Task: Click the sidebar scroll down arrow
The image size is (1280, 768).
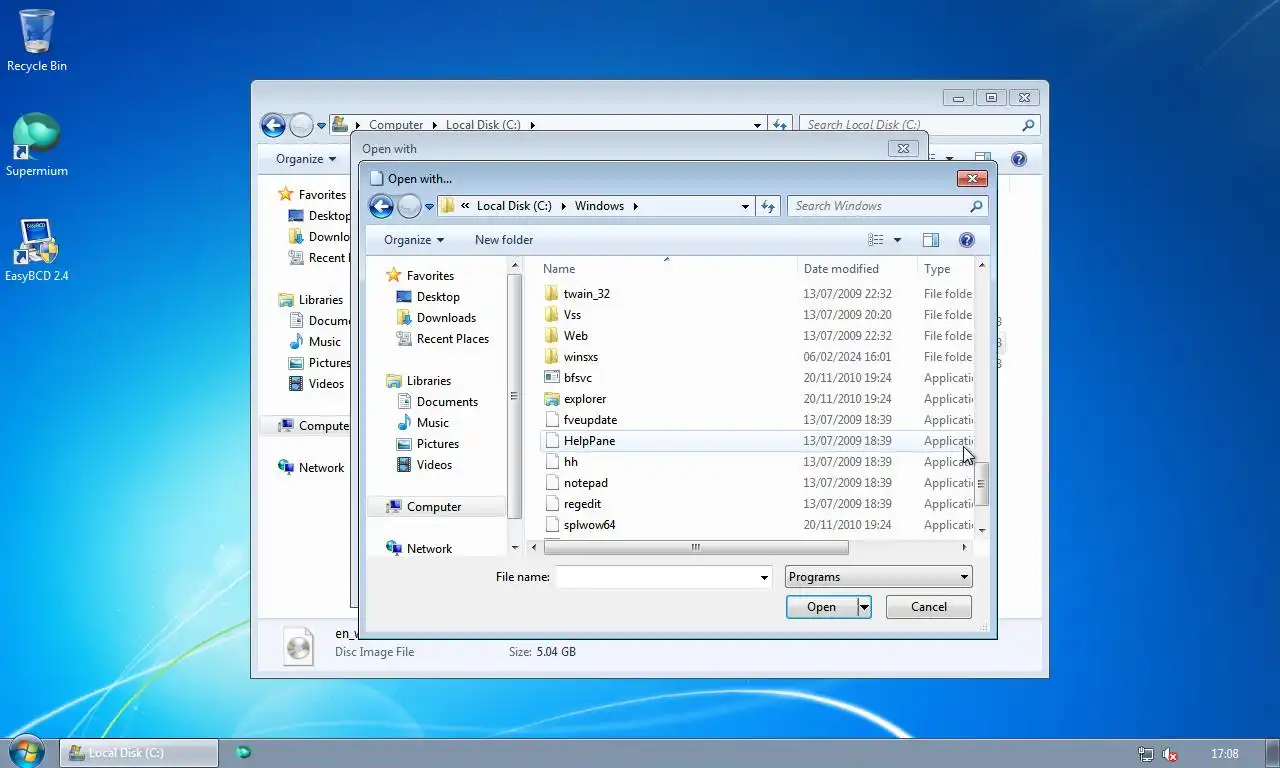Action: (516, 548)
